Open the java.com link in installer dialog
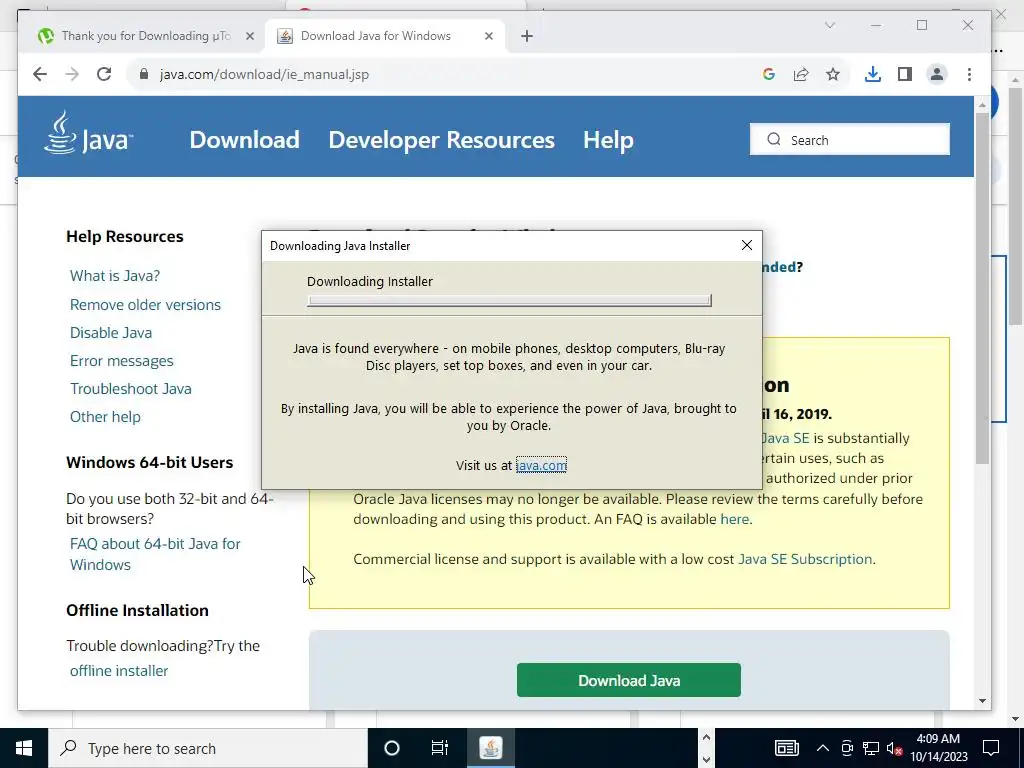This screenshot has height=768, width=1024. [x=541, y=465]
